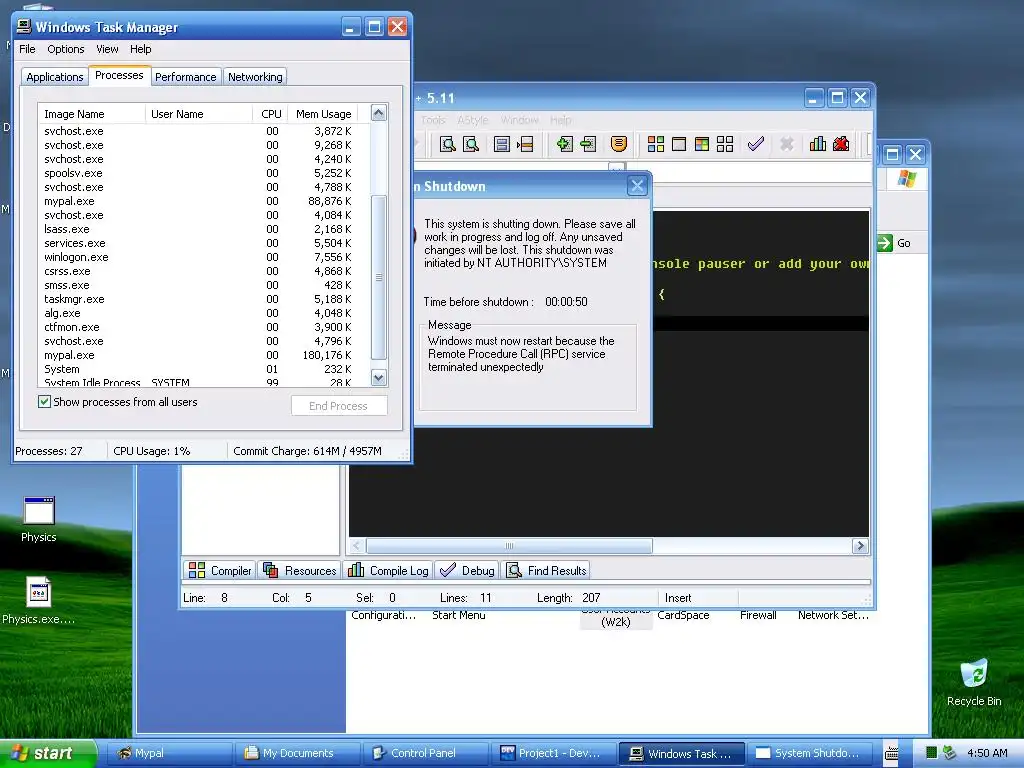Open Project options orange icon
The width and height of the screenshot is (1024, 768).
pyautogui.click(x=618, y=144)
